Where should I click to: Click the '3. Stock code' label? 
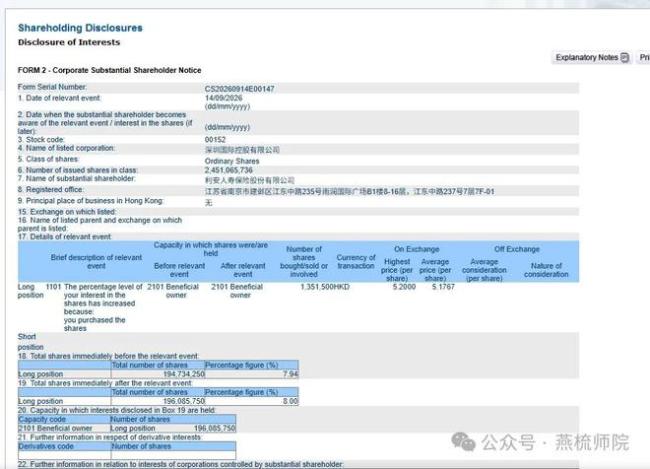pos(41,140)
